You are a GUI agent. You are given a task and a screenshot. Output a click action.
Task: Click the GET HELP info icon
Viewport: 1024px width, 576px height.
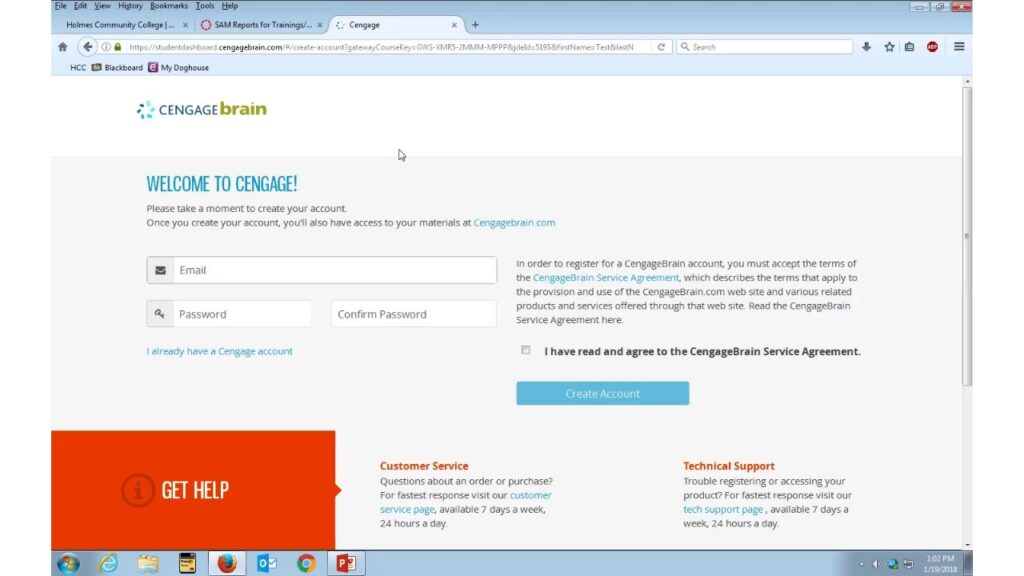pos(137,490)
